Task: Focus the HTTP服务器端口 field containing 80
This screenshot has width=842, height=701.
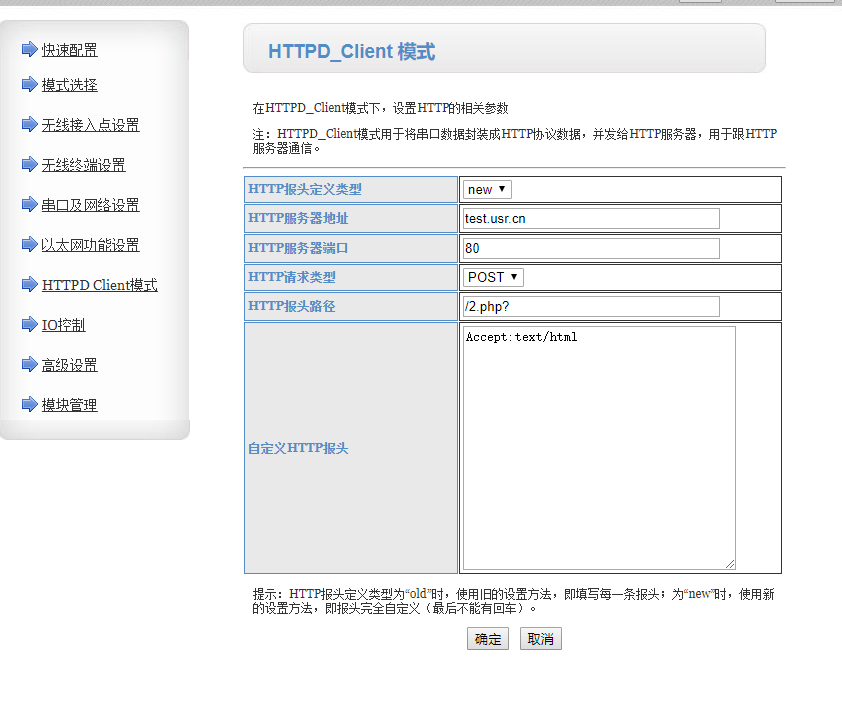Action: click(591, 248)
